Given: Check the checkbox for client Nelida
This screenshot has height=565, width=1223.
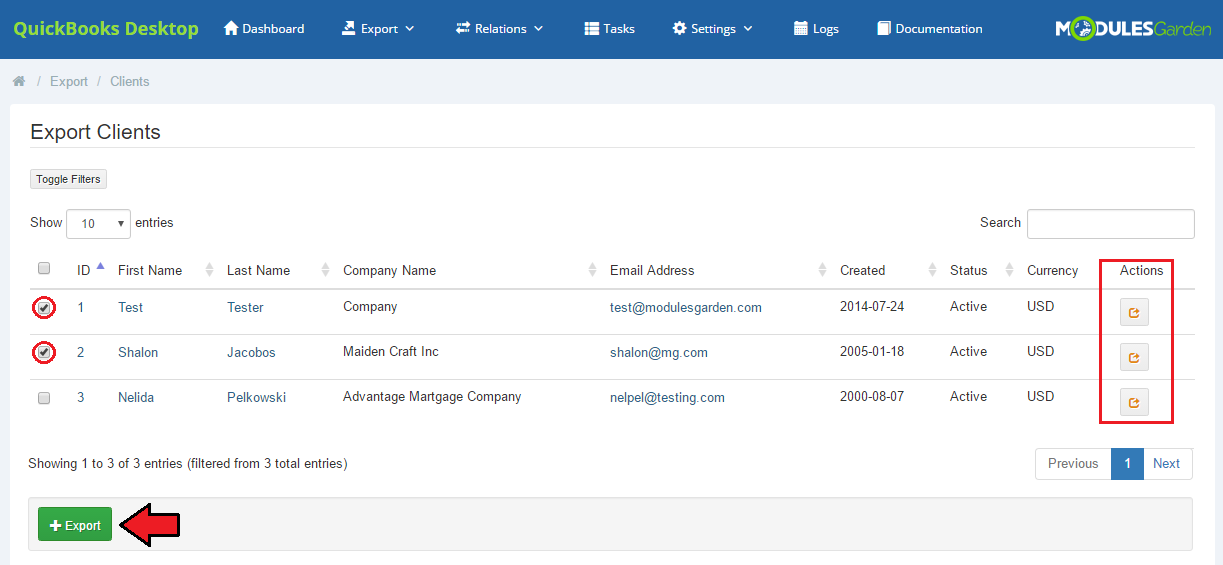Looking at the screenshot, I should 44,398.
